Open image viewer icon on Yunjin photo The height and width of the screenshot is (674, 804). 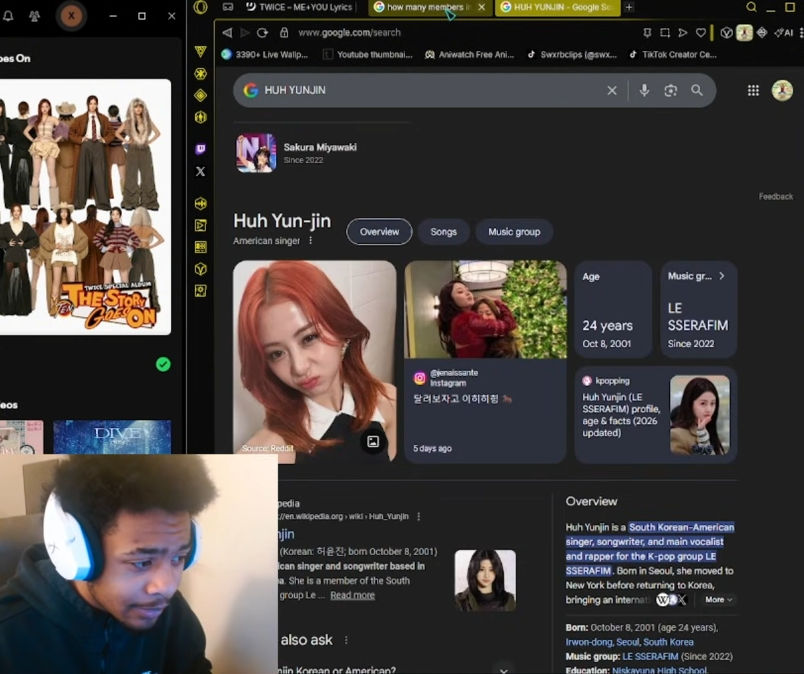pyautogui.click(x=373, y=441)
